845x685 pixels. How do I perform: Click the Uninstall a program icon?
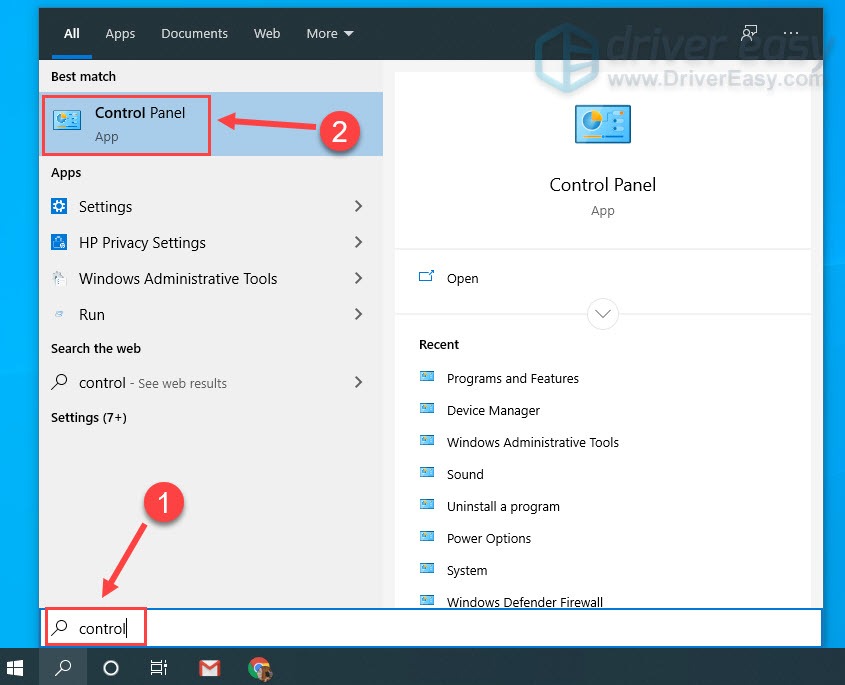tap(427, 504)
